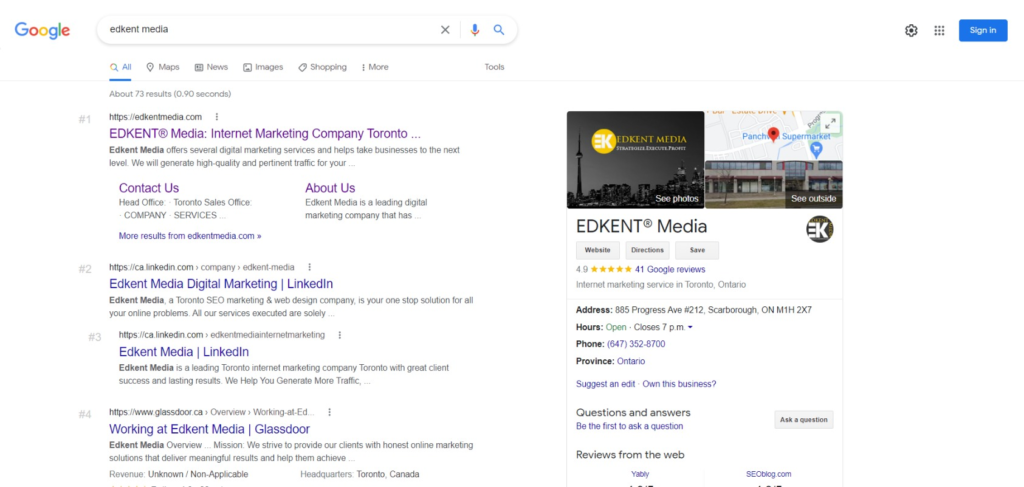Viewport: 1024px width, 487px height.
Task: Switch to the Images tab
Action: 263,67
